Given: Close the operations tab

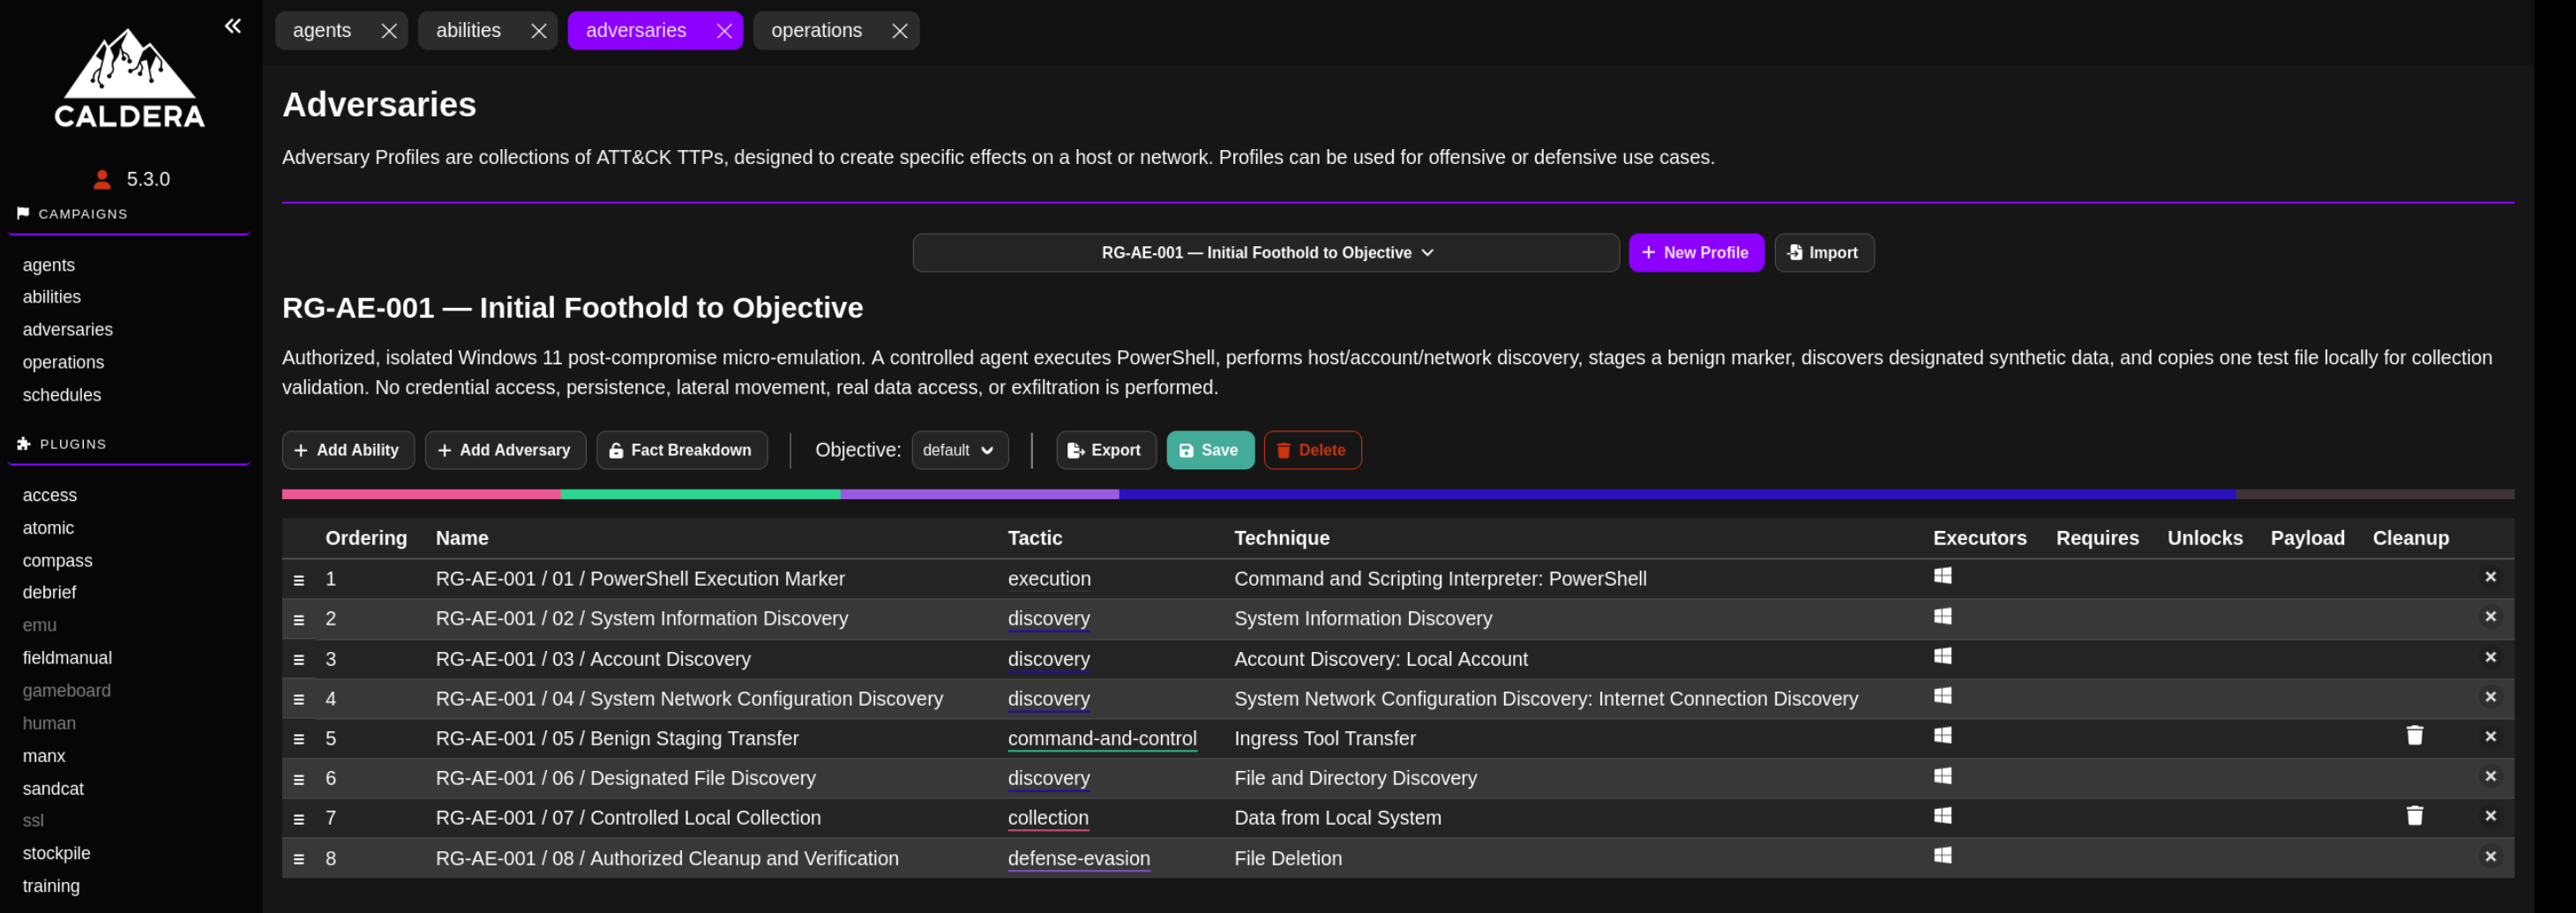Looking at the screenshot, I should pos(900,31).
